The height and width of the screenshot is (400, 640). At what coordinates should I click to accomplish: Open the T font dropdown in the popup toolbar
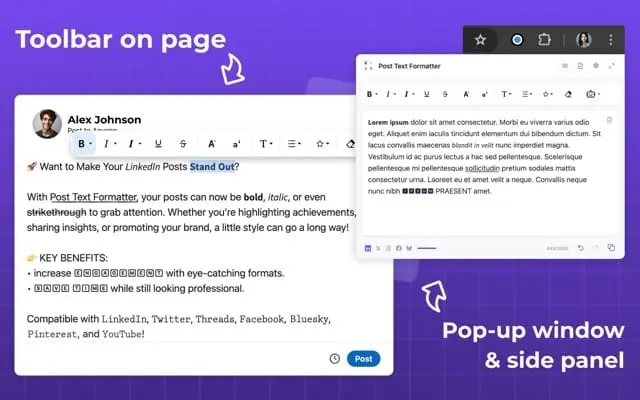tap(506, 94)
